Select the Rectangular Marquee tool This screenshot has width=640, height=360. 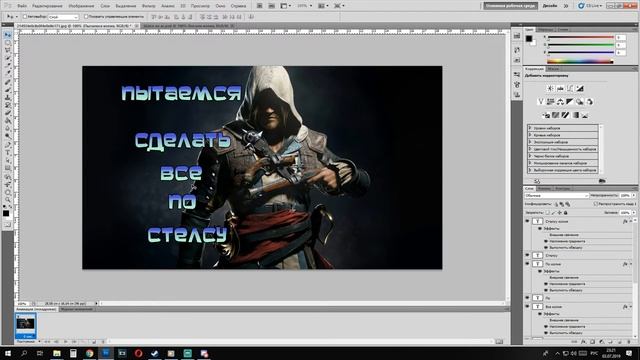tap(7, 42)
